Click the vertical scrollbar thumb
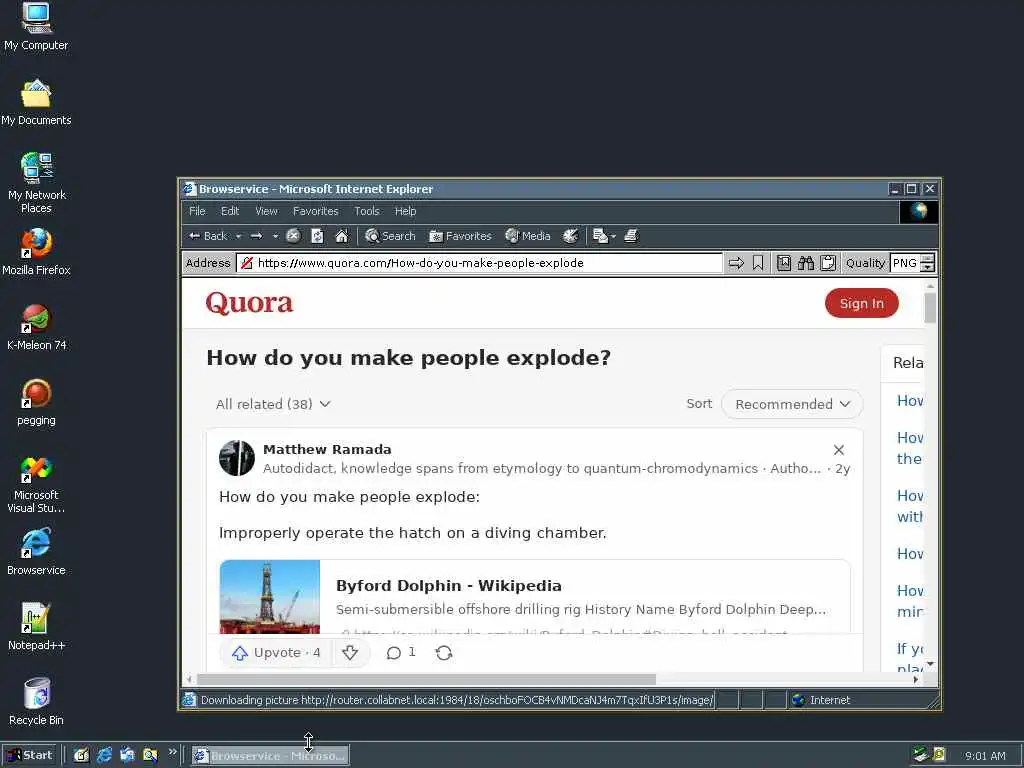Screen dimensions: 1024x768 click(x=931, y=308)
